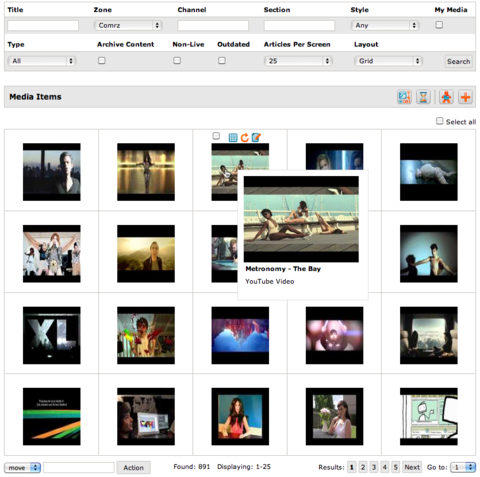Image resolution: width=480 pixels, height=477 pixels.
Task: Click the Search button
Action: (x=459, y=61)
